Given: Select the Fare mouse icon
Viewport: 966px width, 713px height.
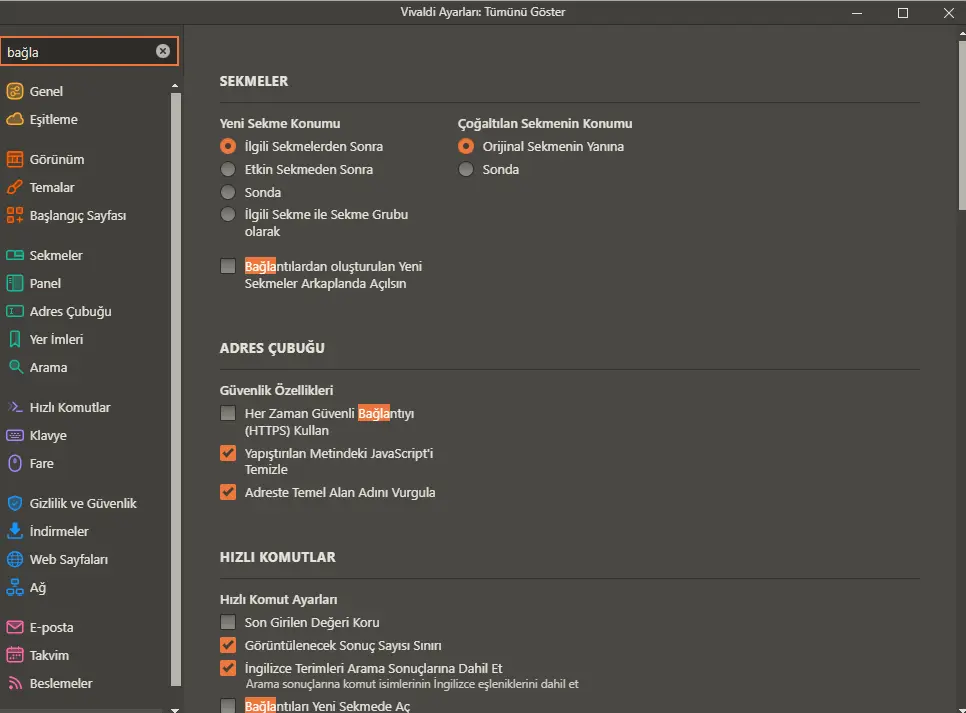Looking at the screenshot, I should pos(15,463).
